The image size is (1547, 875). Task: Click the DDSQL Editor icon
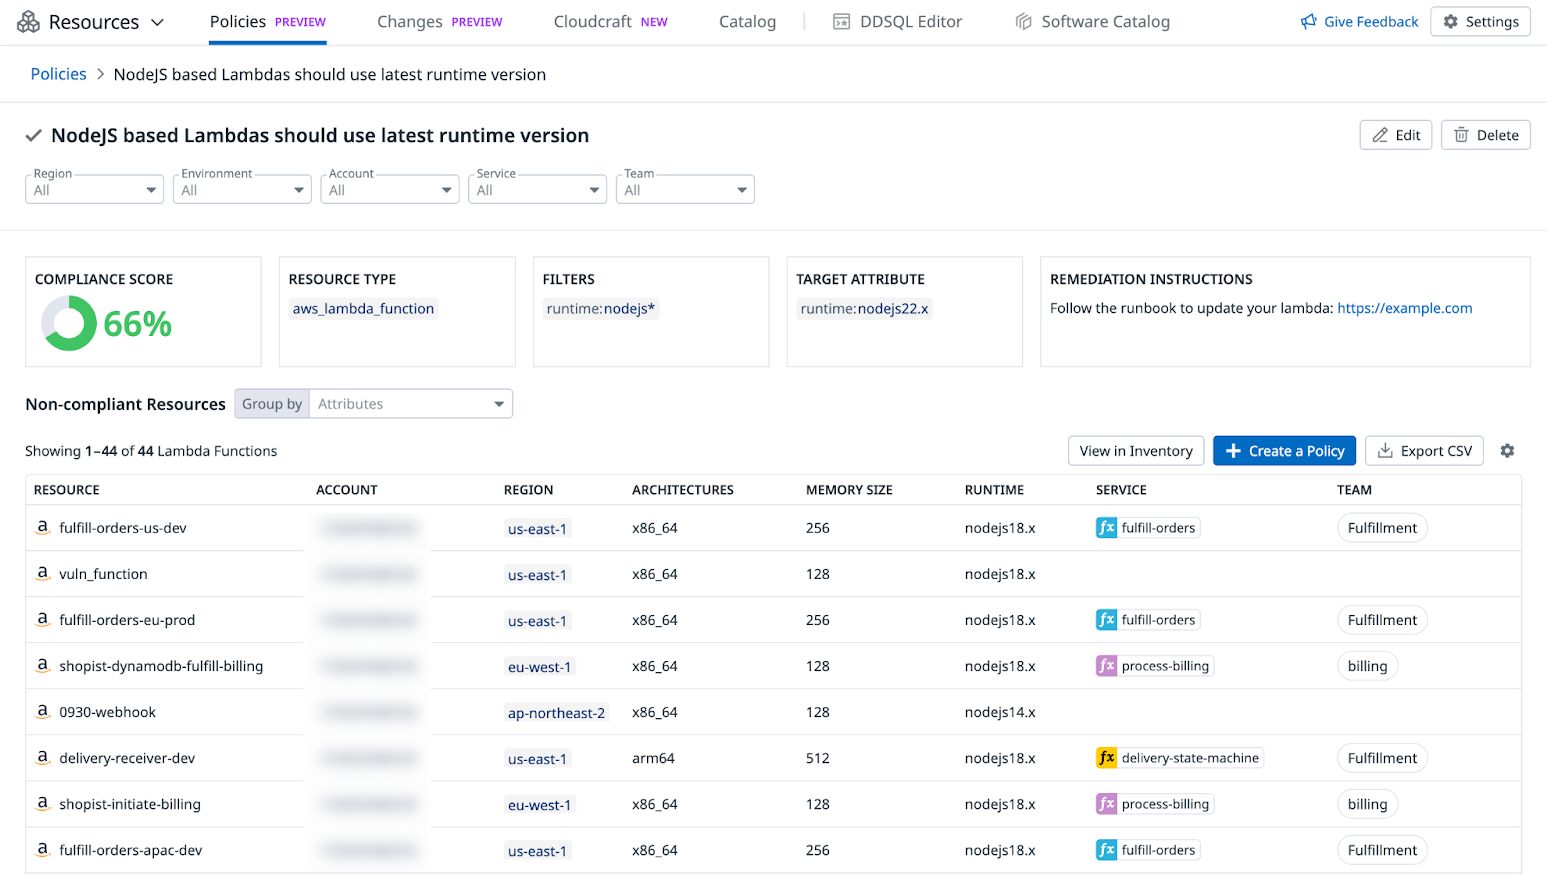coord(842,22)
